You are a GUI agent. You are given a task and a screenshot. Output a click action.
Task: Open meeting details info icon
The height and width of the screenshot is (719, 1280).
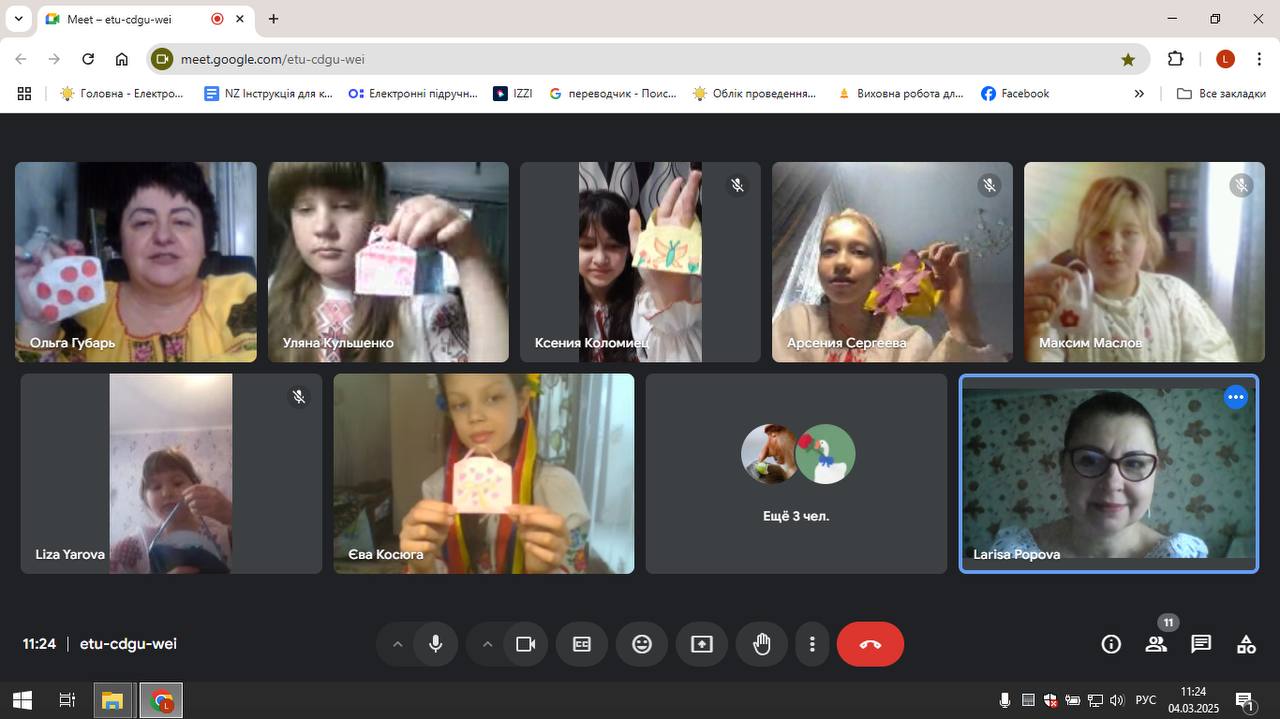tap(1111, 644)
